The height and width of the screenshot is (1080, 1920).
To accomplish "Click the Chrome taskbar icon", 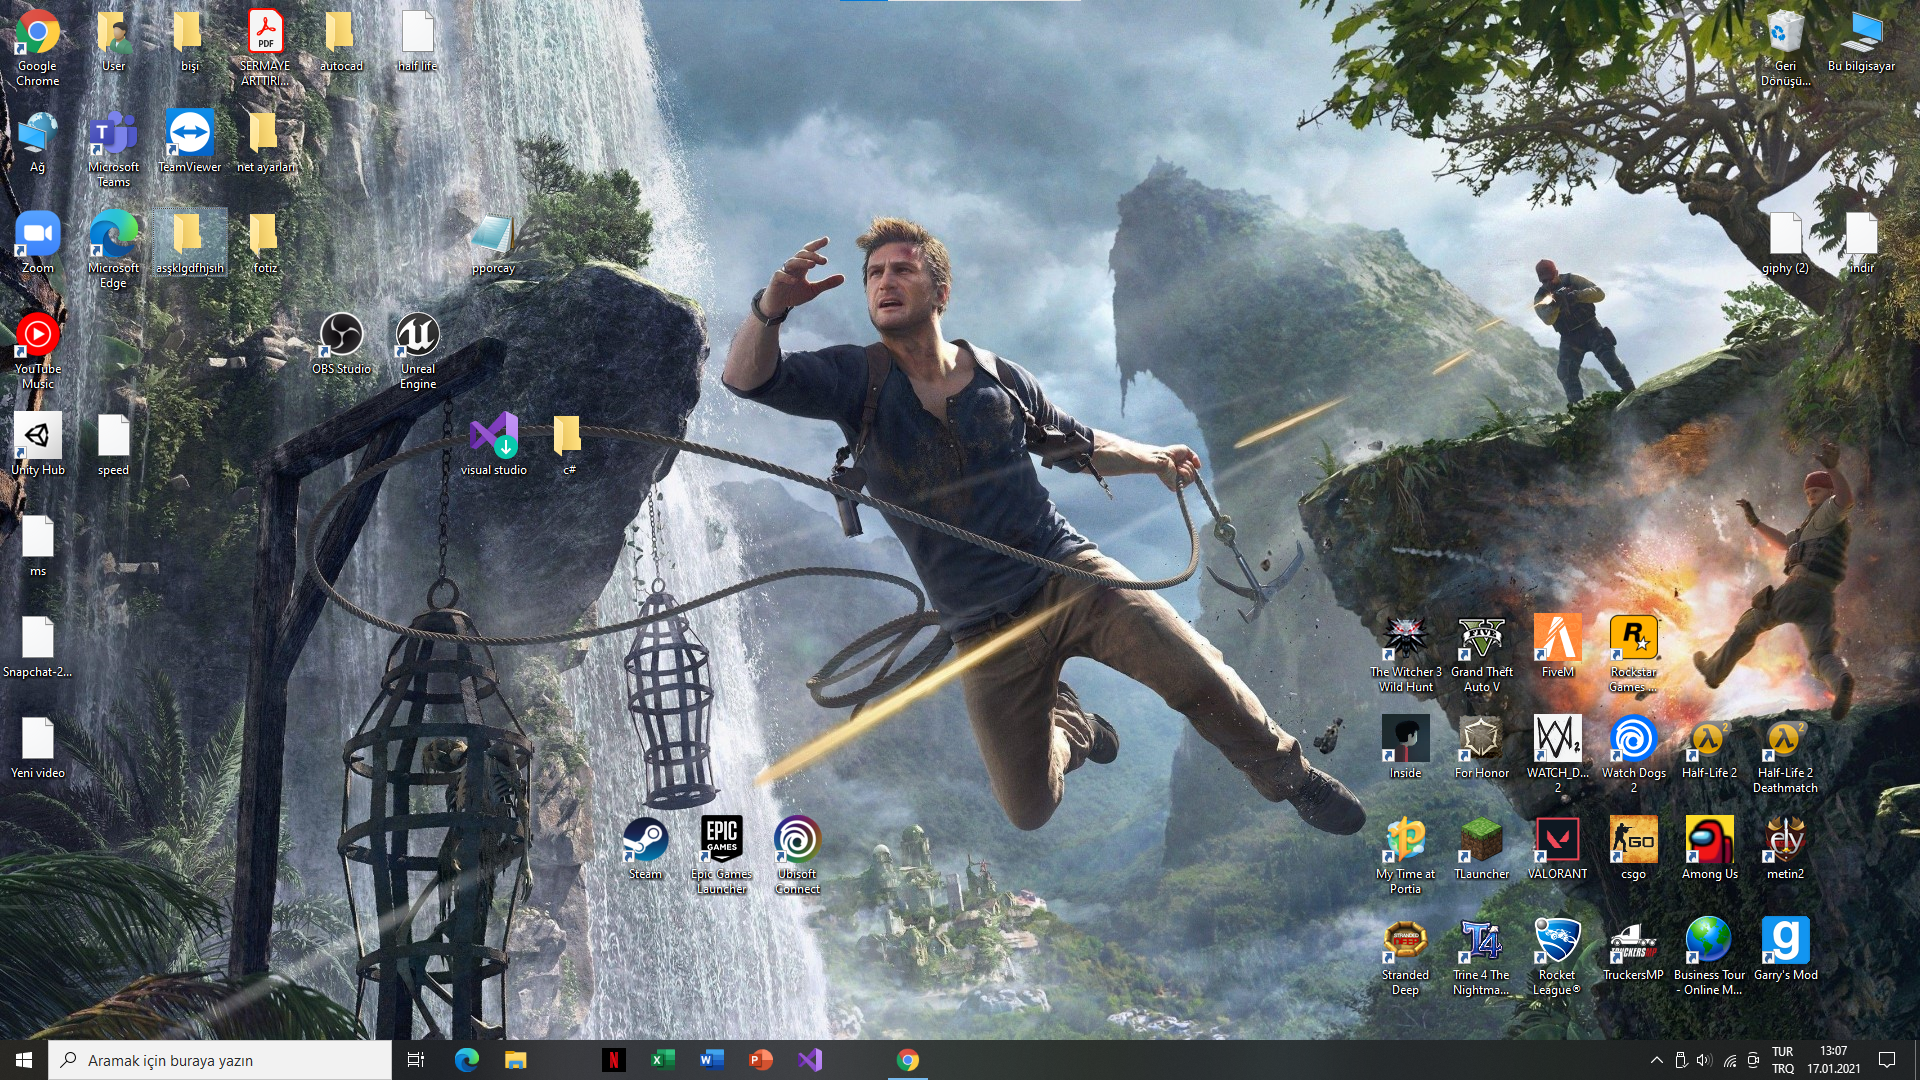I will 907,1060.
